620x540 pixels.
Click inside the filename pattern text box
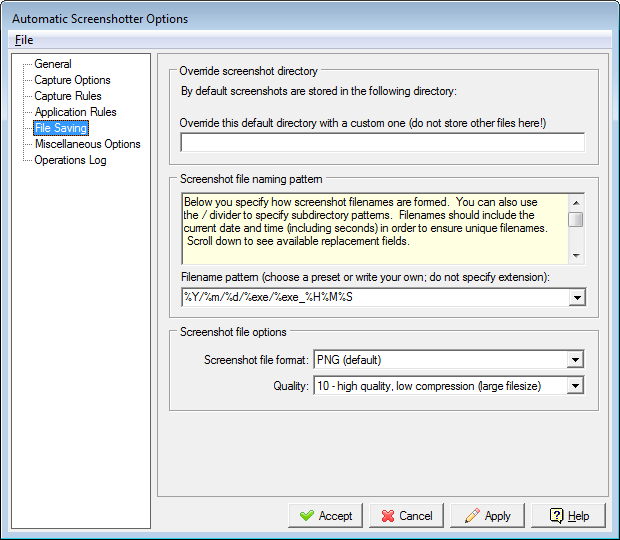point(370,297)
